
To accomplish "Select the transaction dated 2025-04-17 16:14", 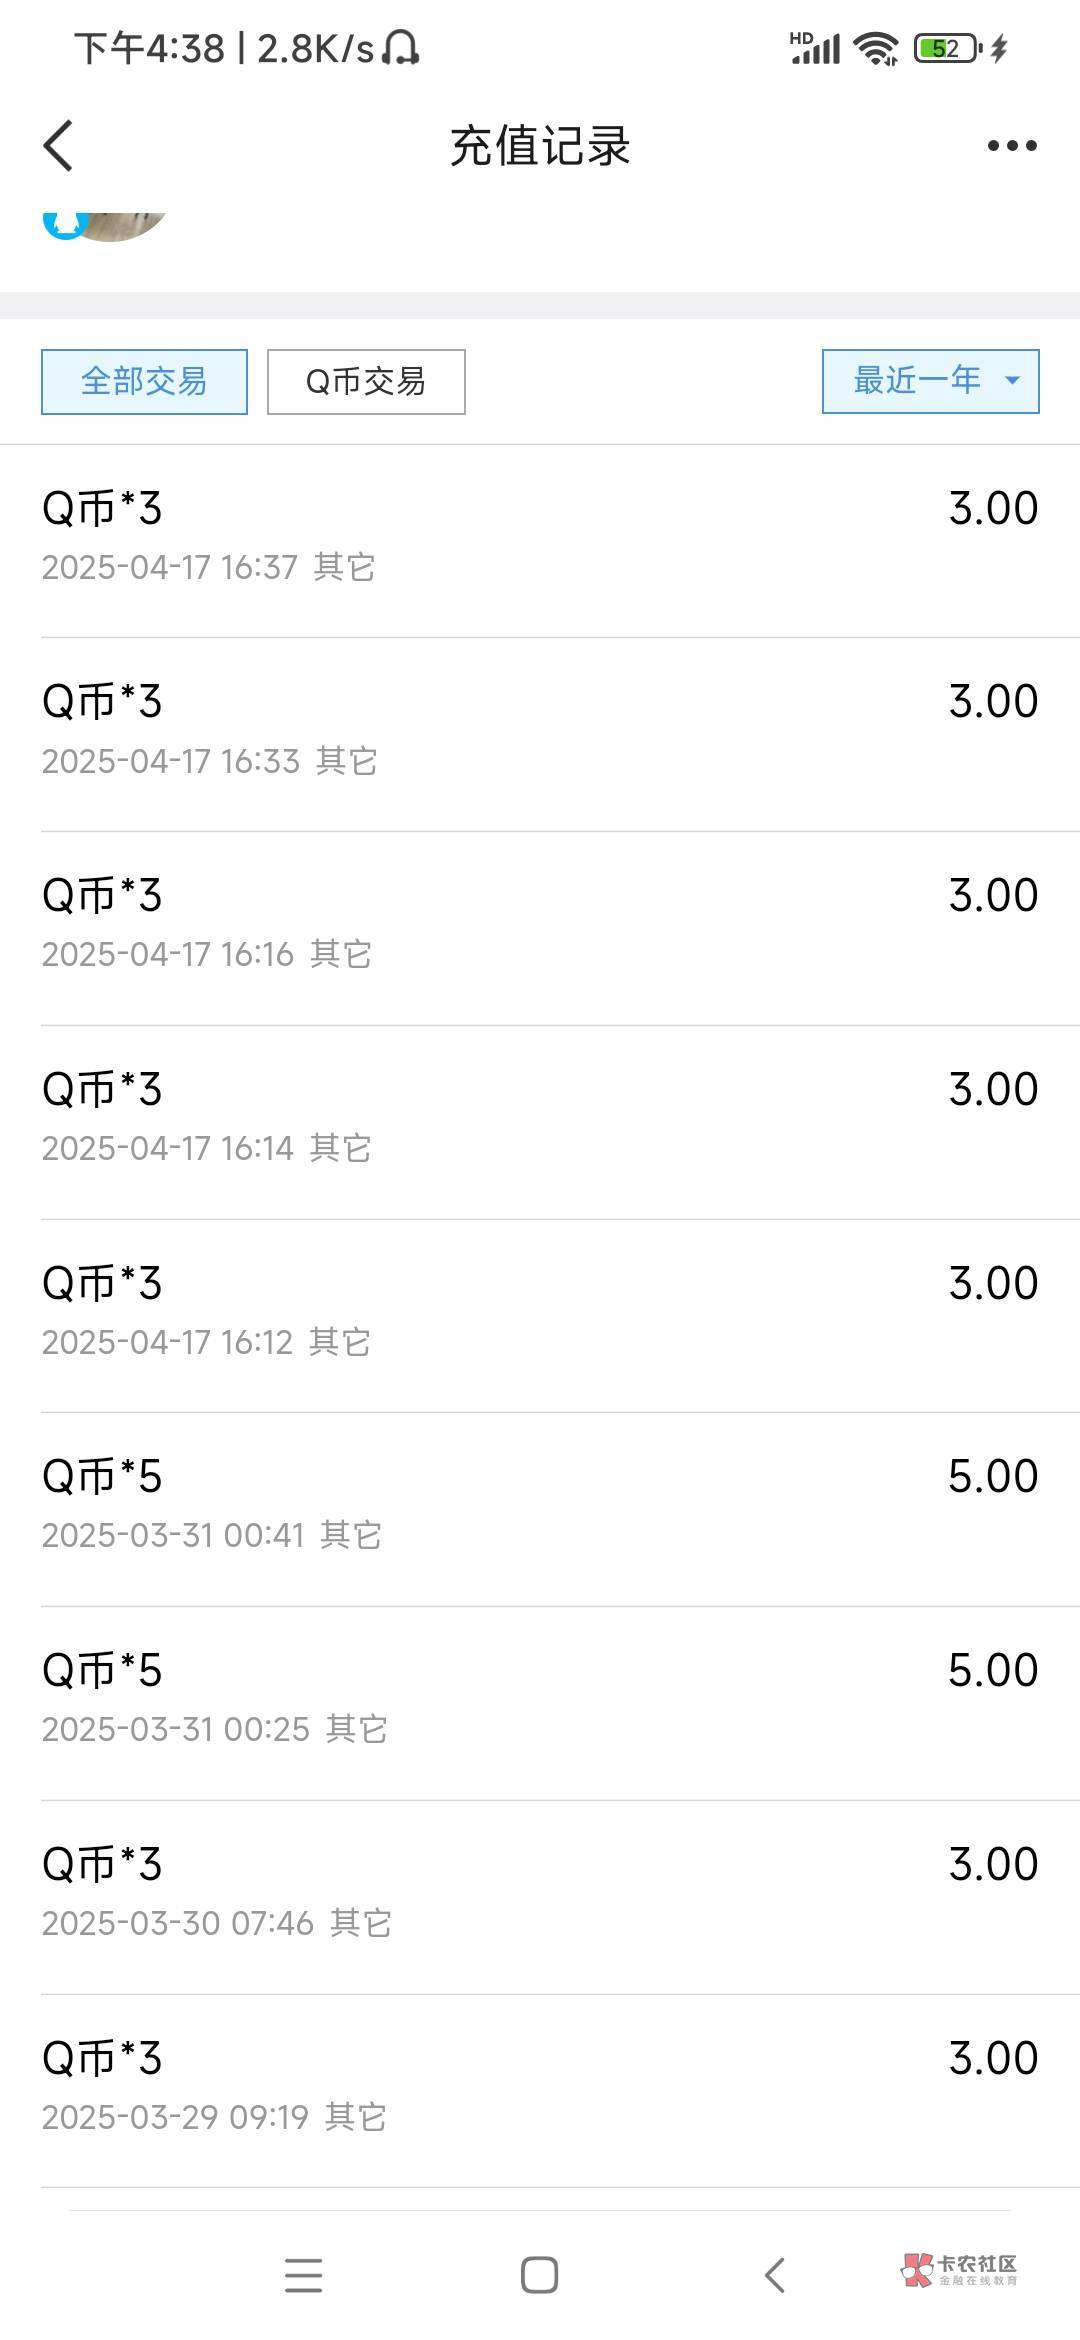I will (540, 1119).
